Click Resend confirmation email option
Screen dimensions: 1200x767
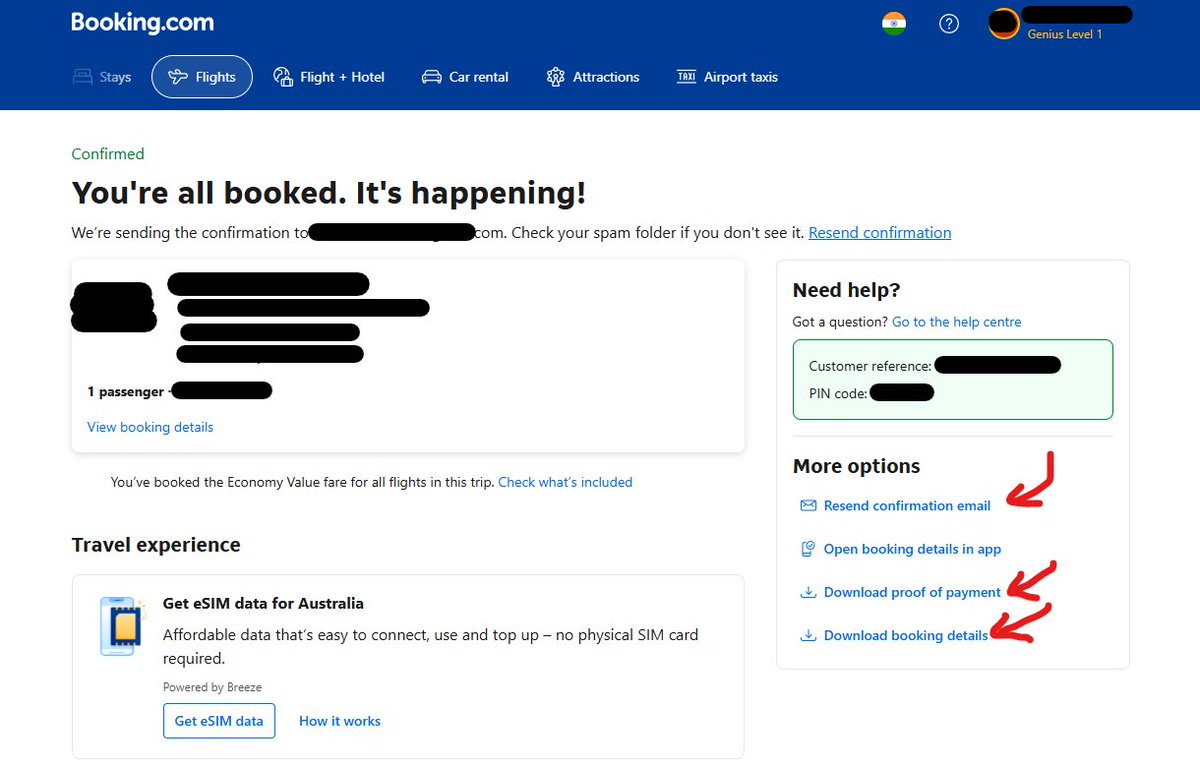point(896,506)
